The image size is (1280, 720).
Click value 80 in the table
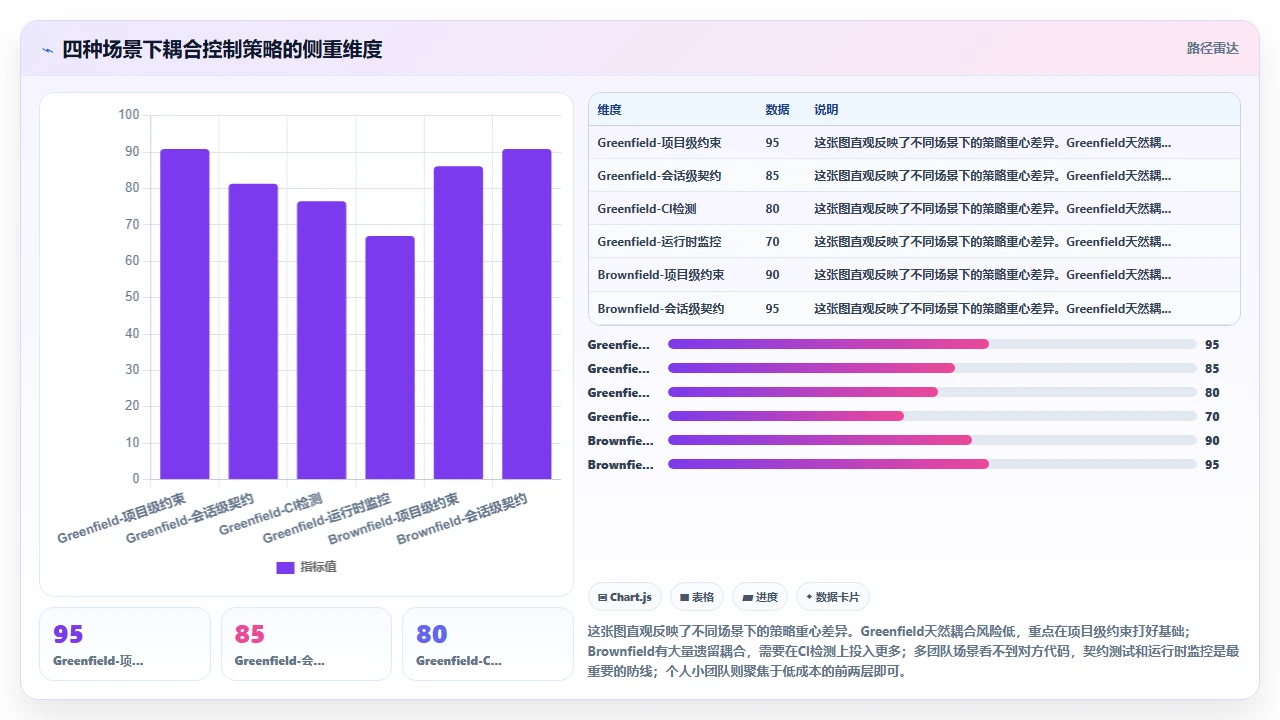point(772,209)
